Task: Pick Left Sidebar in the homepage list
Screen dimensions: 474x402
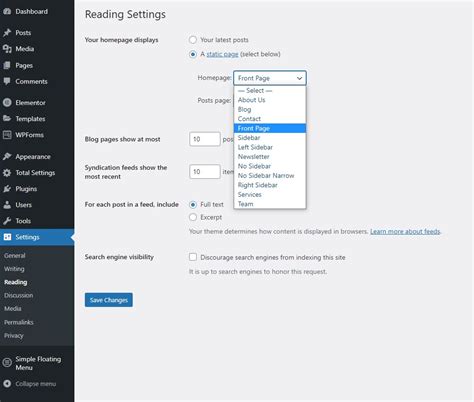Action: click(270, 147)
